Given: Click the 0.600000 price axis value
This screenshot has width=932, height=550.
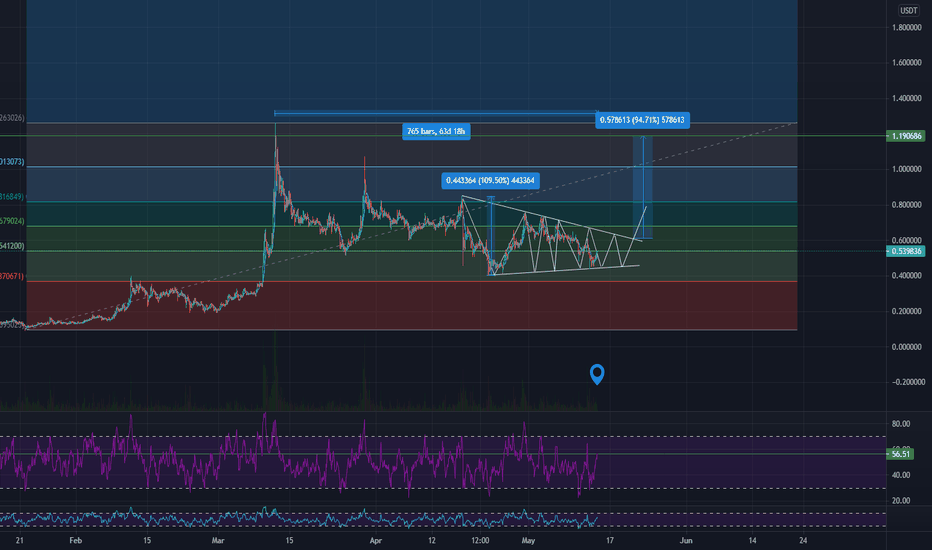Looking at the screenshot, I should click(906, 240).
